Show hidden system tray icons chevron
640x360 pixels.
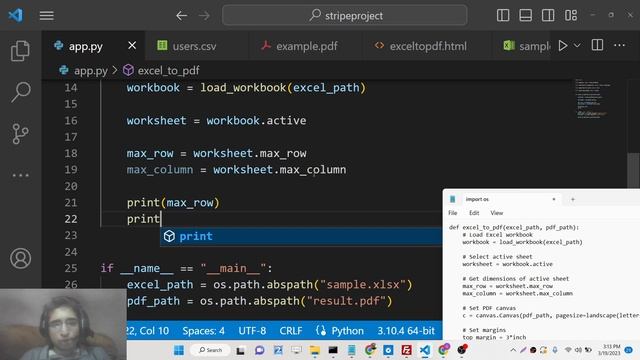[x=513, y=350]
